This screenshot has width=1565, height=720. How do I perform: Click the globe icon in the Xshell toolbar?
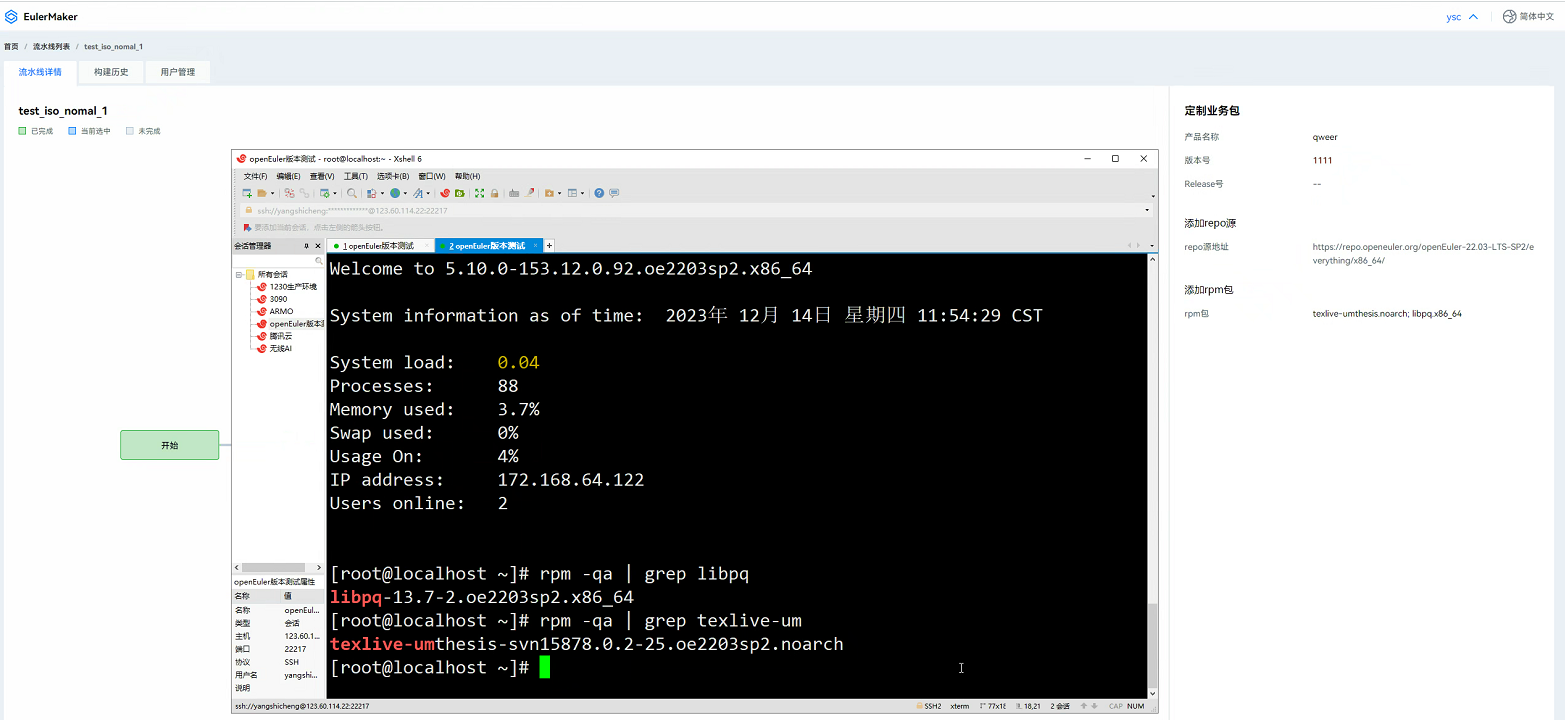click(x=395, y=193)
